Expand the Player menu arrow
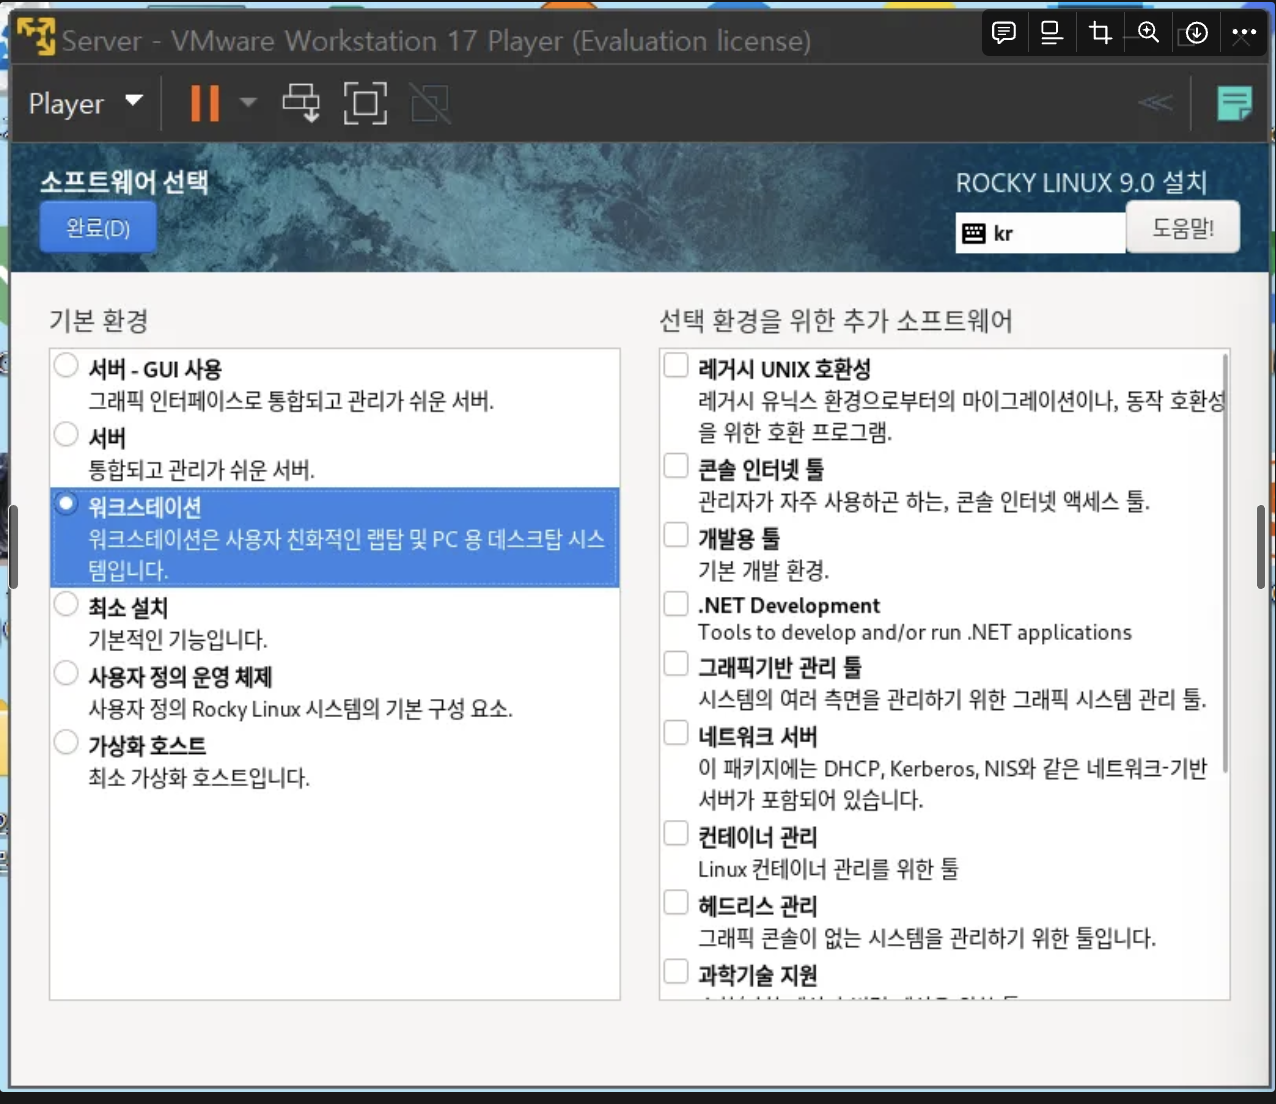 pyautogui.click(x=134, y=101)
